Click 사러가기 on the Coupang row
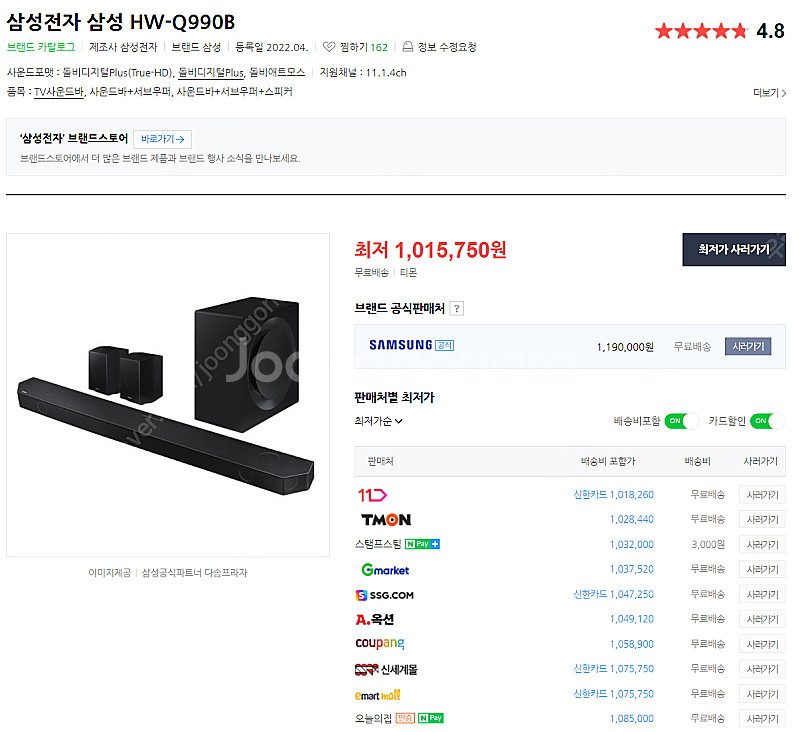Image resolution: width=800 pixels, height=732 pixels. click(762, 644)
